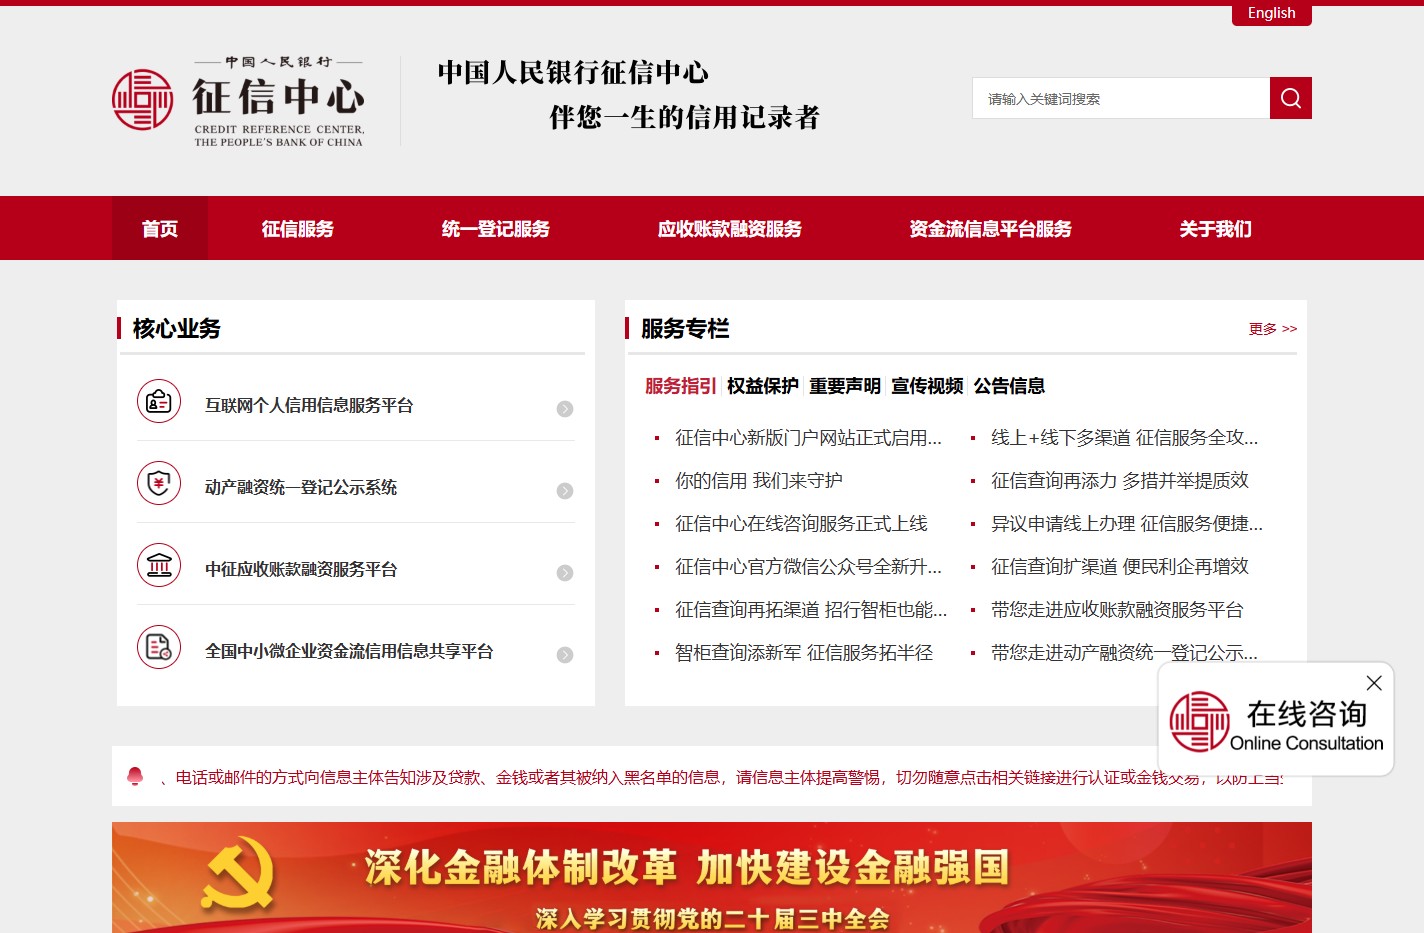Open article 征信查询再添力 多措并举提质效

tap(1120, 481)
